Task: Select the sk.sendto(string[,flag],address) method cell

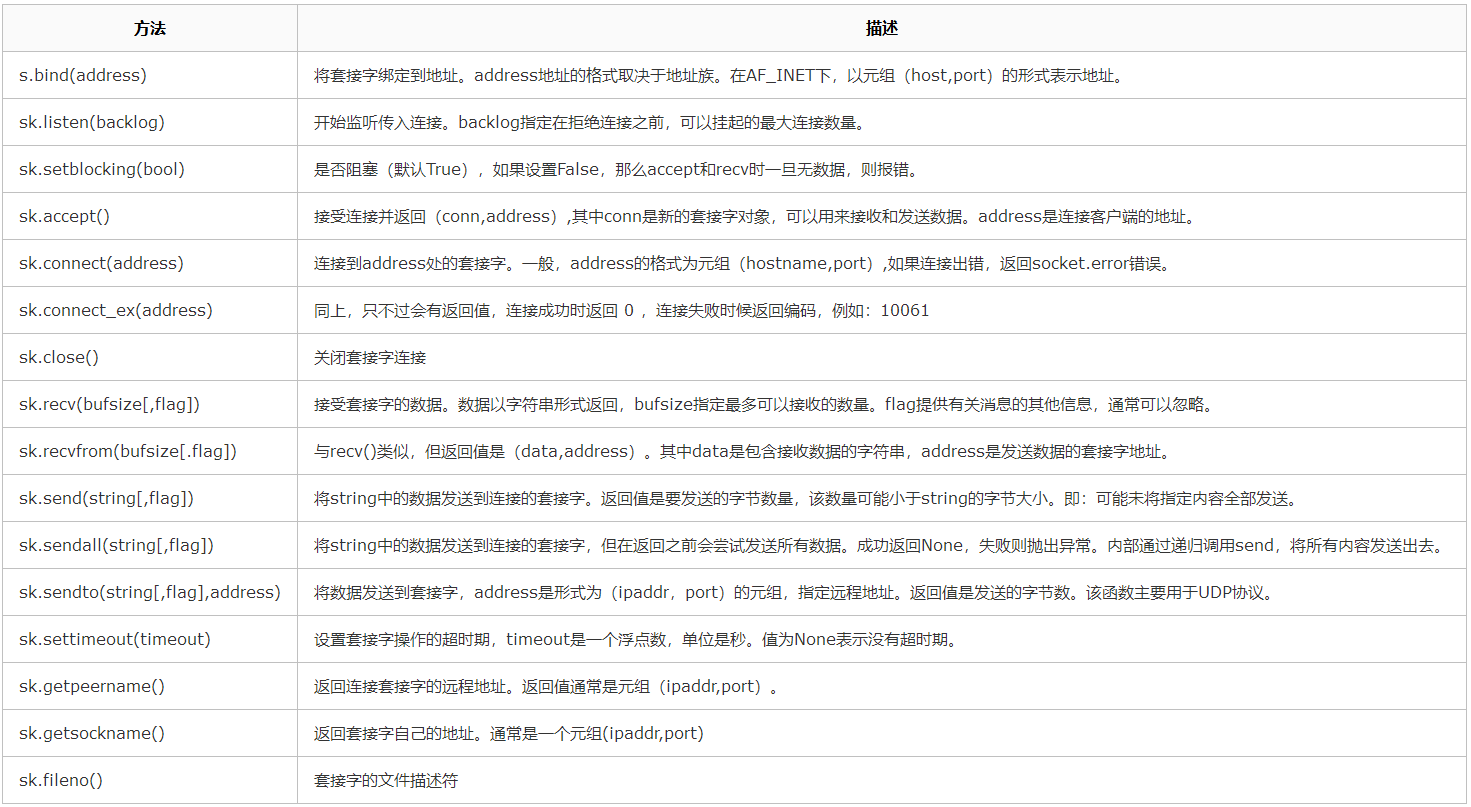Action: [x=150, y=592]
